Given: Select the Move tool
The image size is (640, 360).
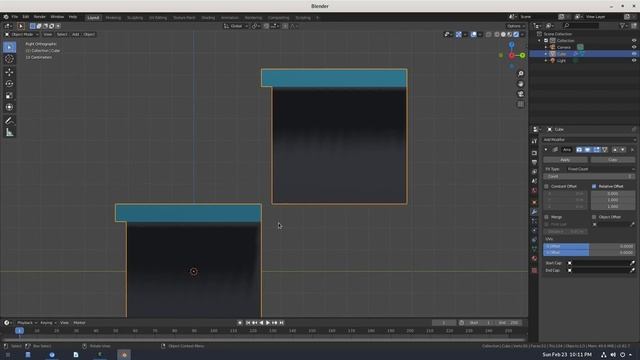Looking at the screenshot, I should click(9, 72).
